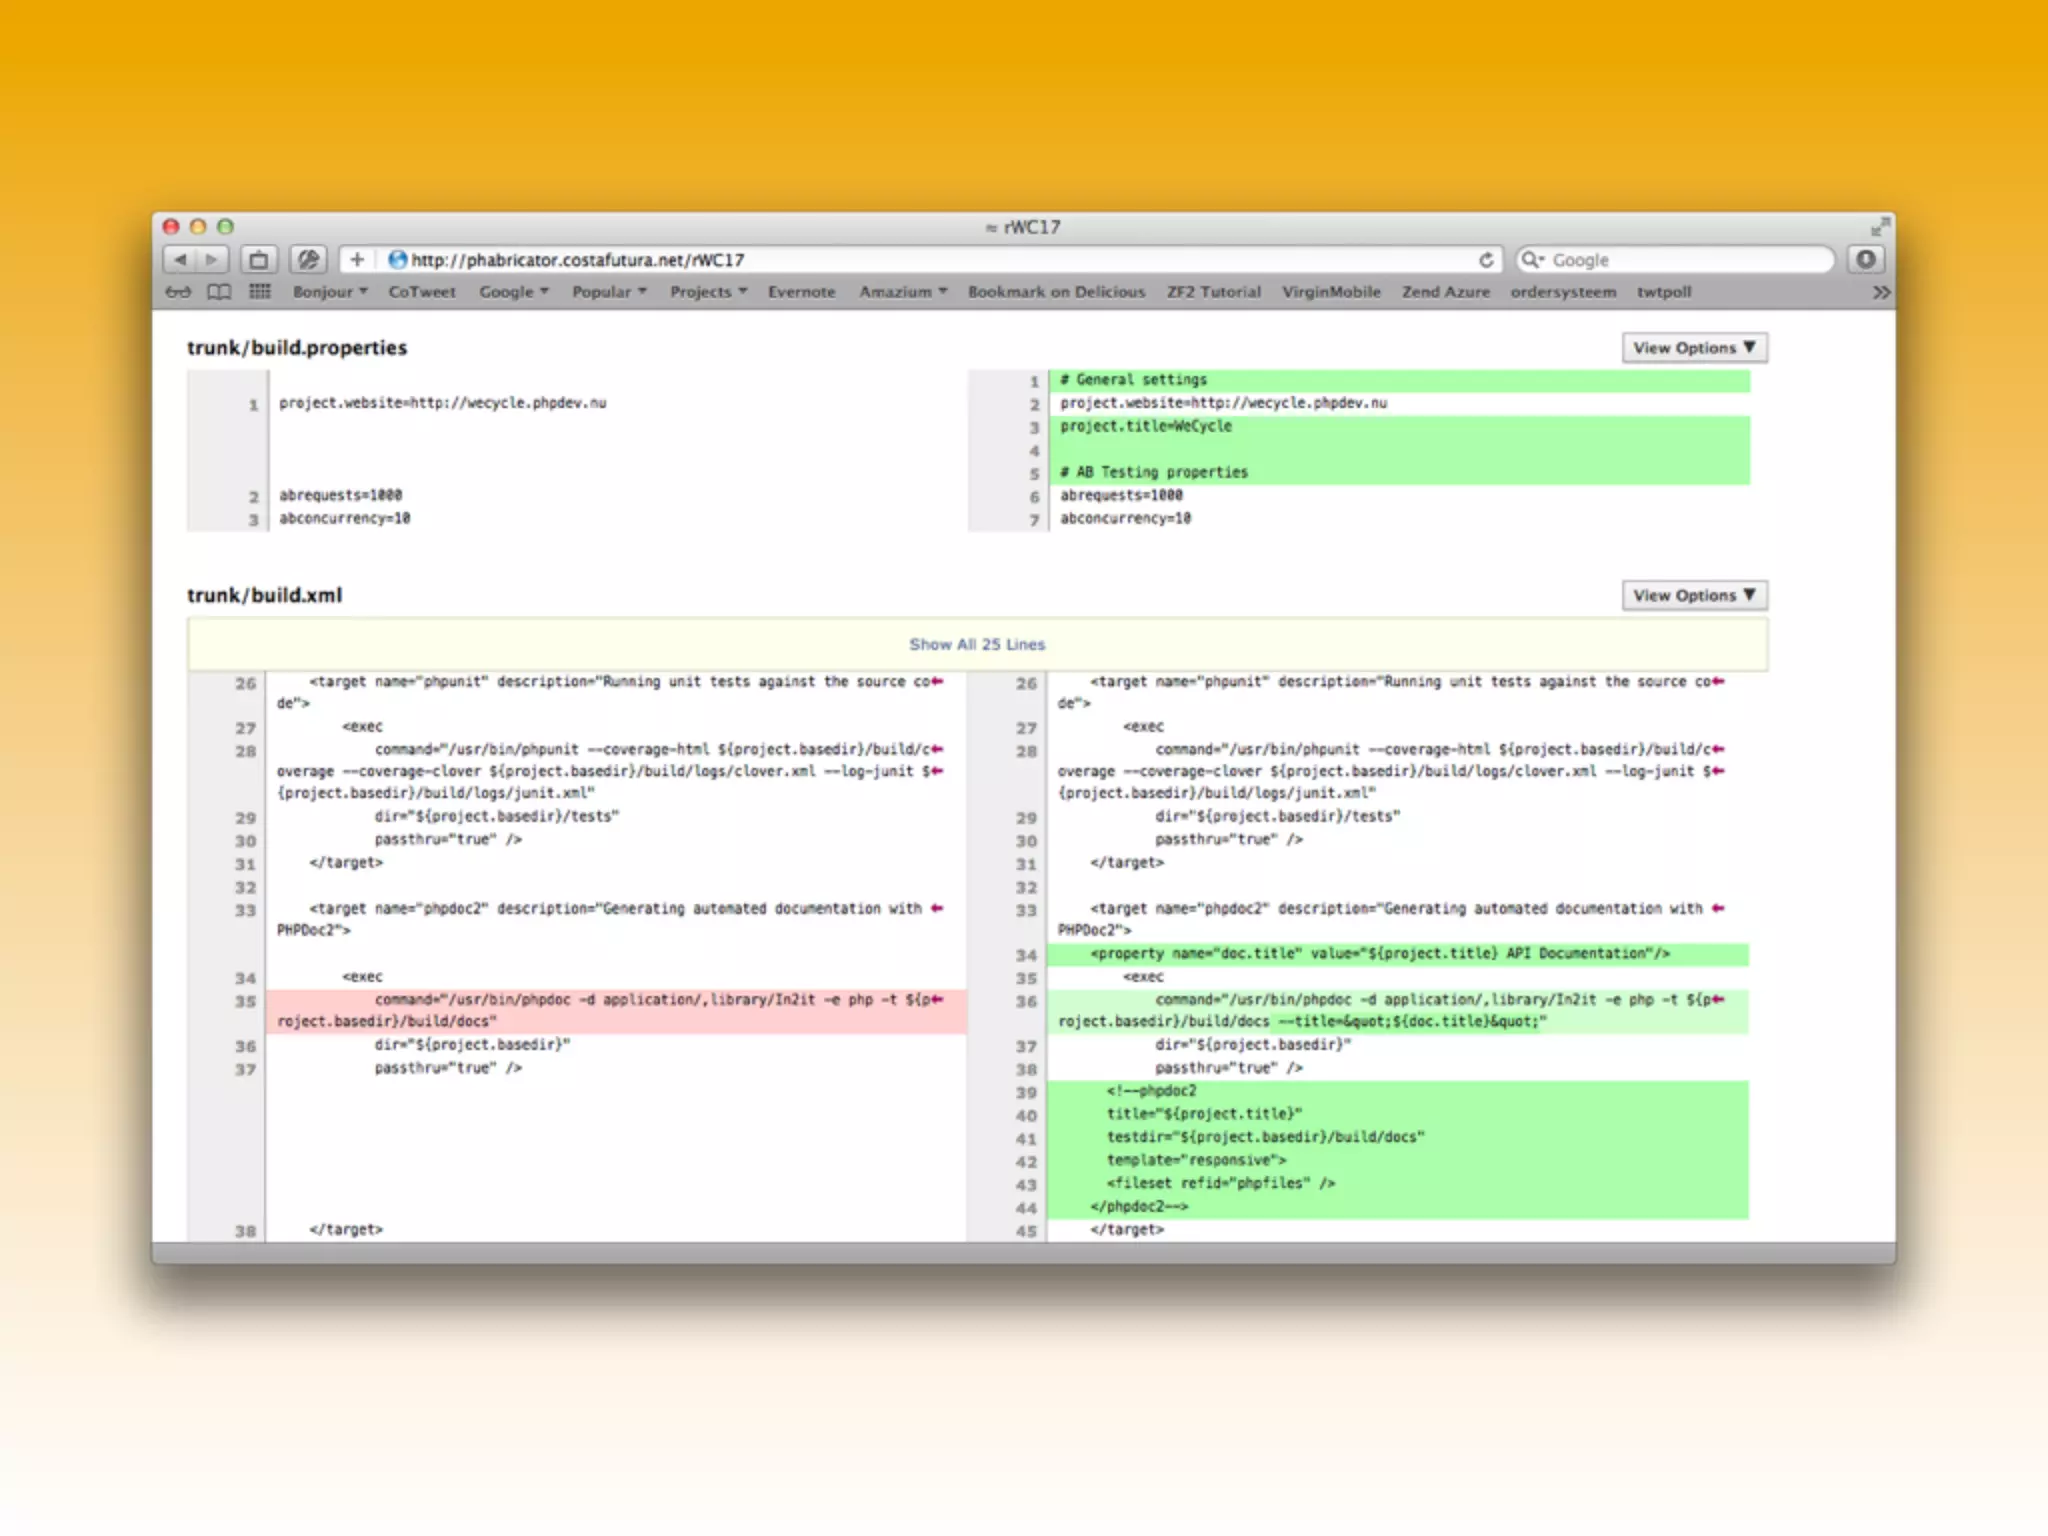
Task: Open View Options for trunk/build.xml
Action: click(x=1694, y=596)
